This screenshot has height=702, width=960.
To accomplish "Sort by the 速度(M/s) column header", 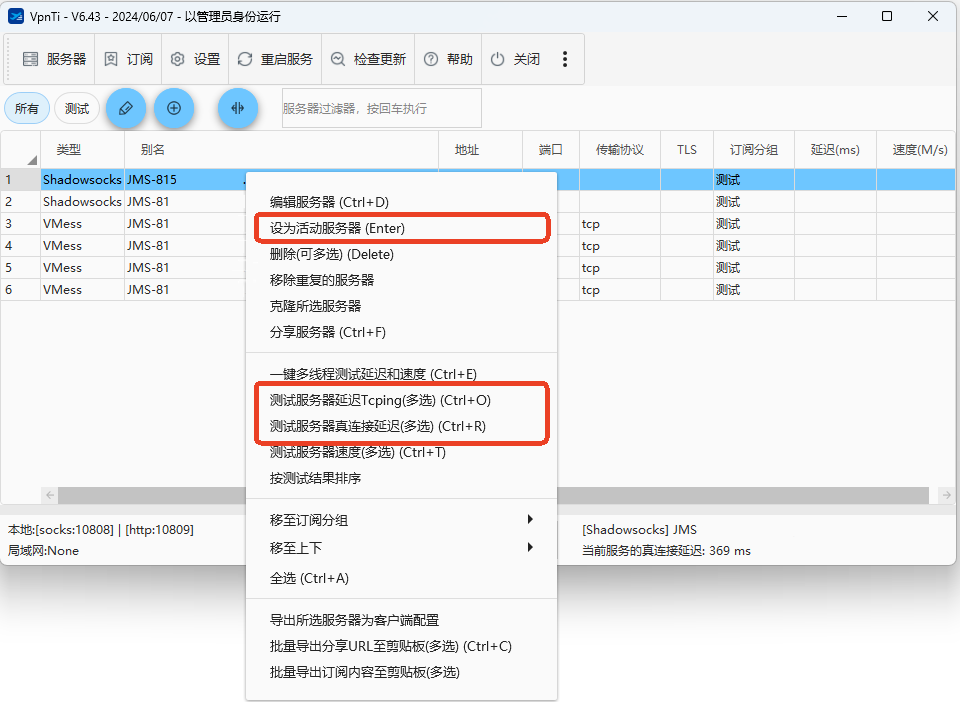I will pyautogui.click(x=916, y=150).
